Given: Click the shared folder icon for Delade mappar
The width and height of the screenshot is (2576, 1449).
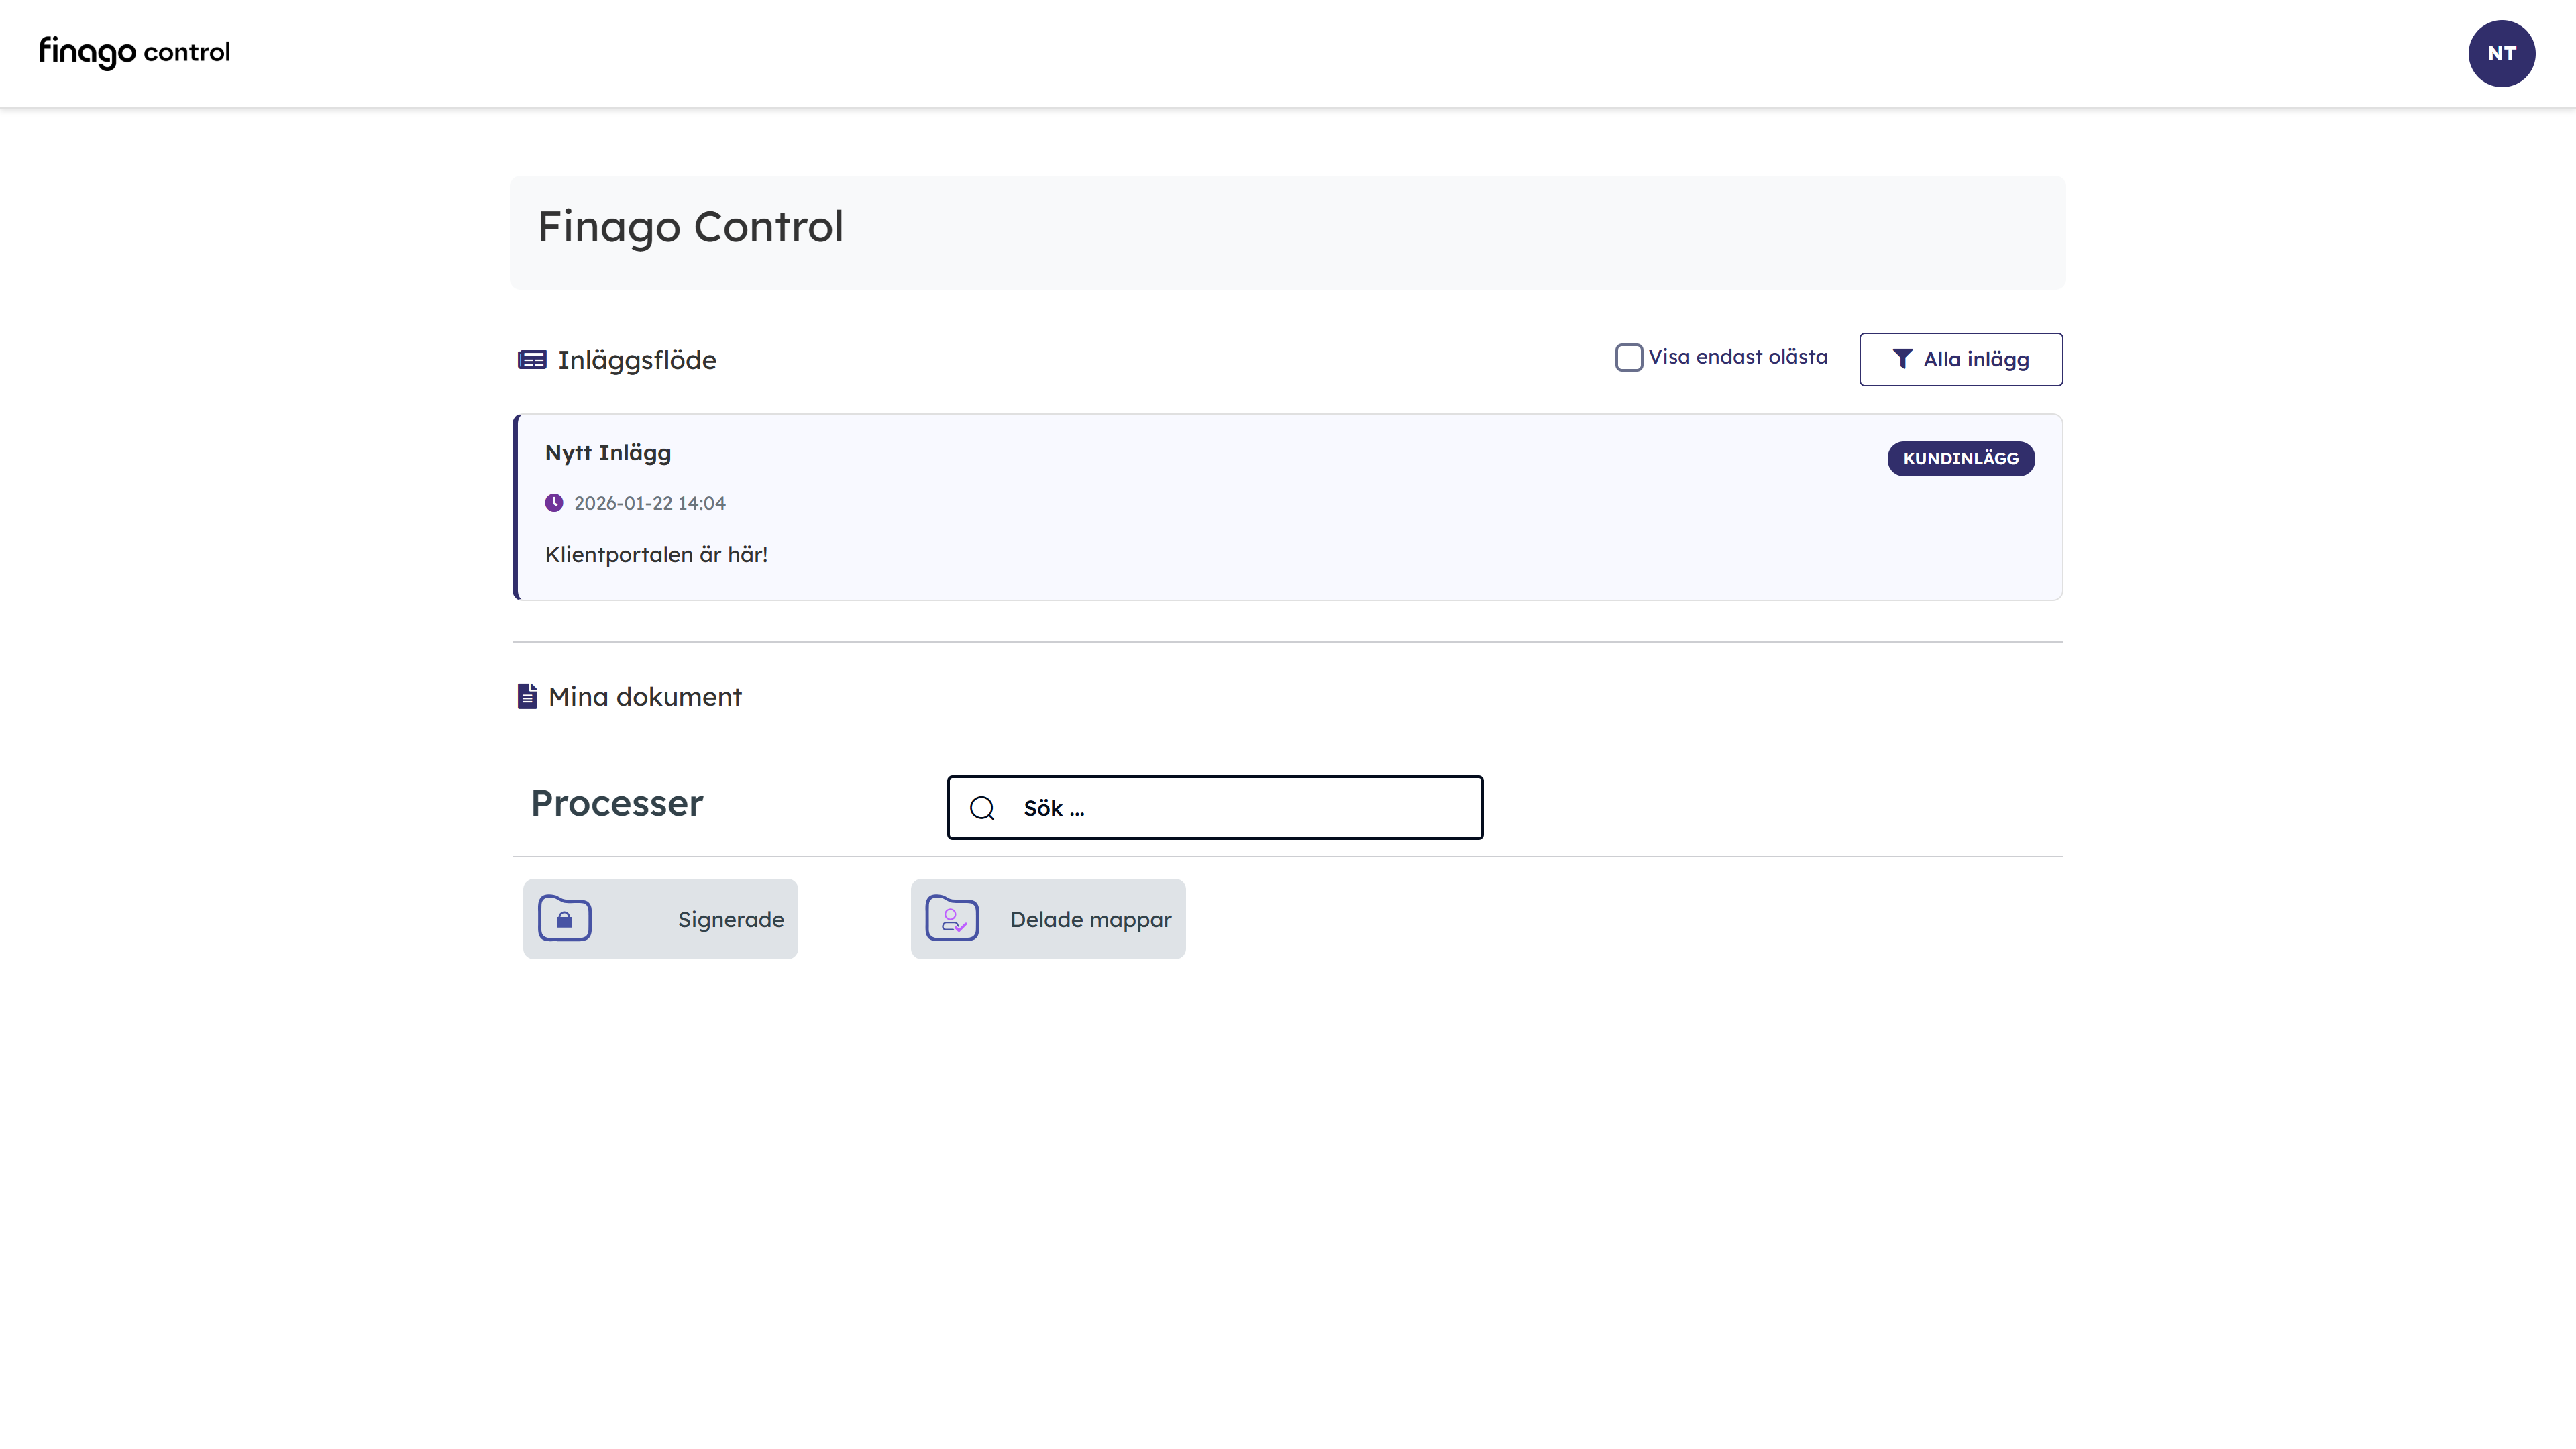Looking at the screenshot, I should tap(952, 918).
